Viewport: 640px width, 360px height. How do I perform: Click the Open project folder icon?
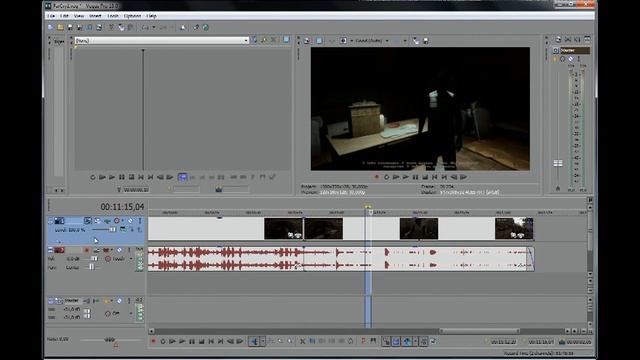pos(60,27)
